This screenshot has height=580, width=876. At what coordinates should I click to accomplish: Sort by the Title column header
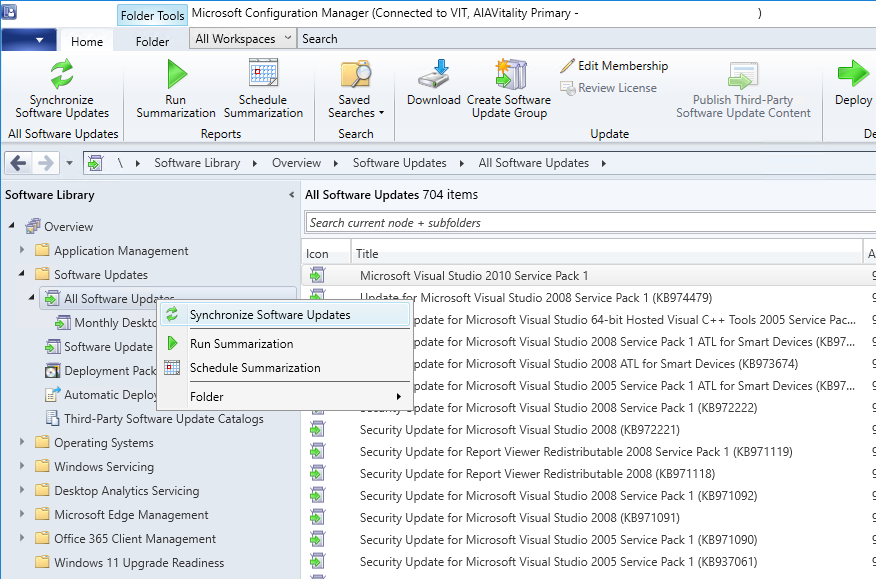pos(607,254)
